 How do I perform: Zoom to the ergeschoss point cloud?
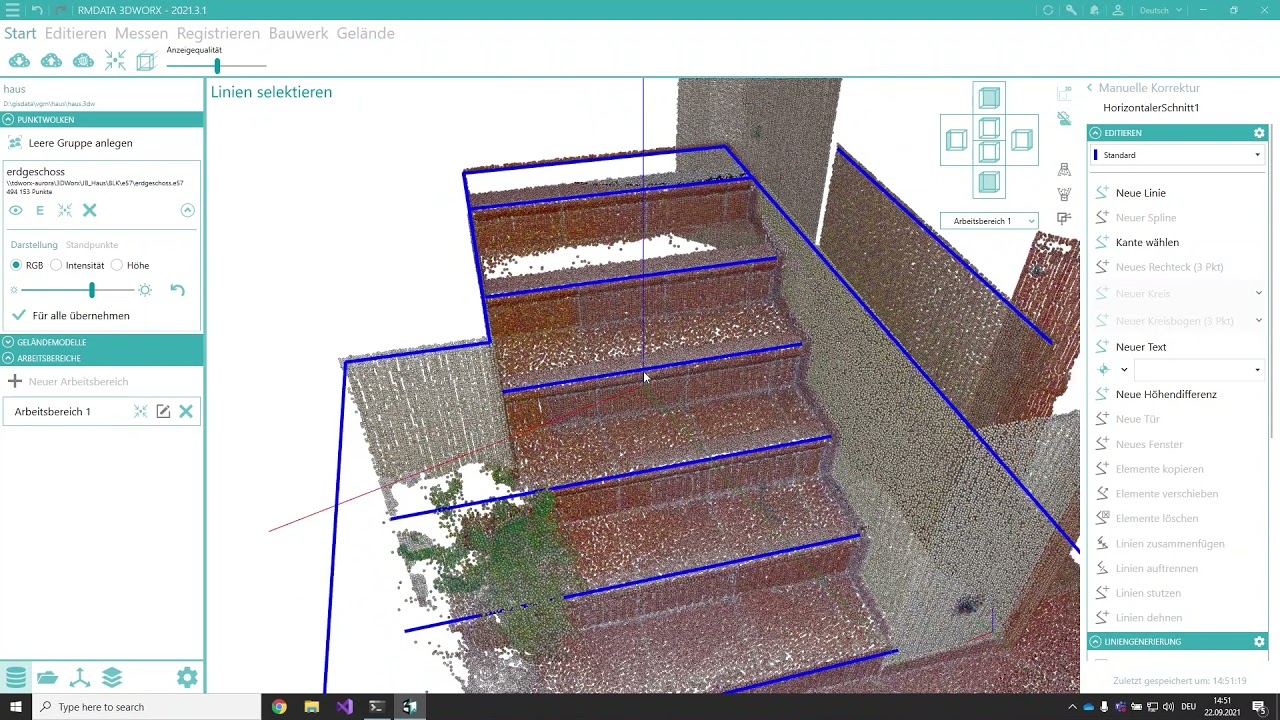tap(65, 210)
